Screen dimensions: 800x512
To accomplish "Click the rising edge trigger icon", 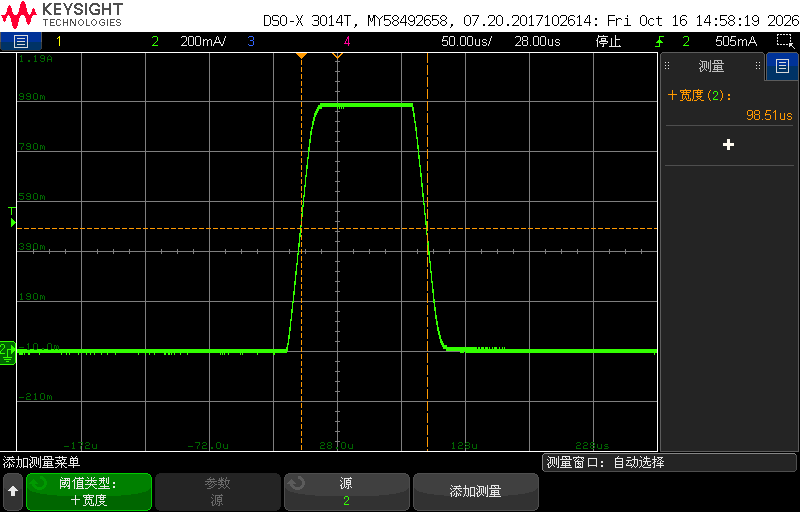I will 659,41.
